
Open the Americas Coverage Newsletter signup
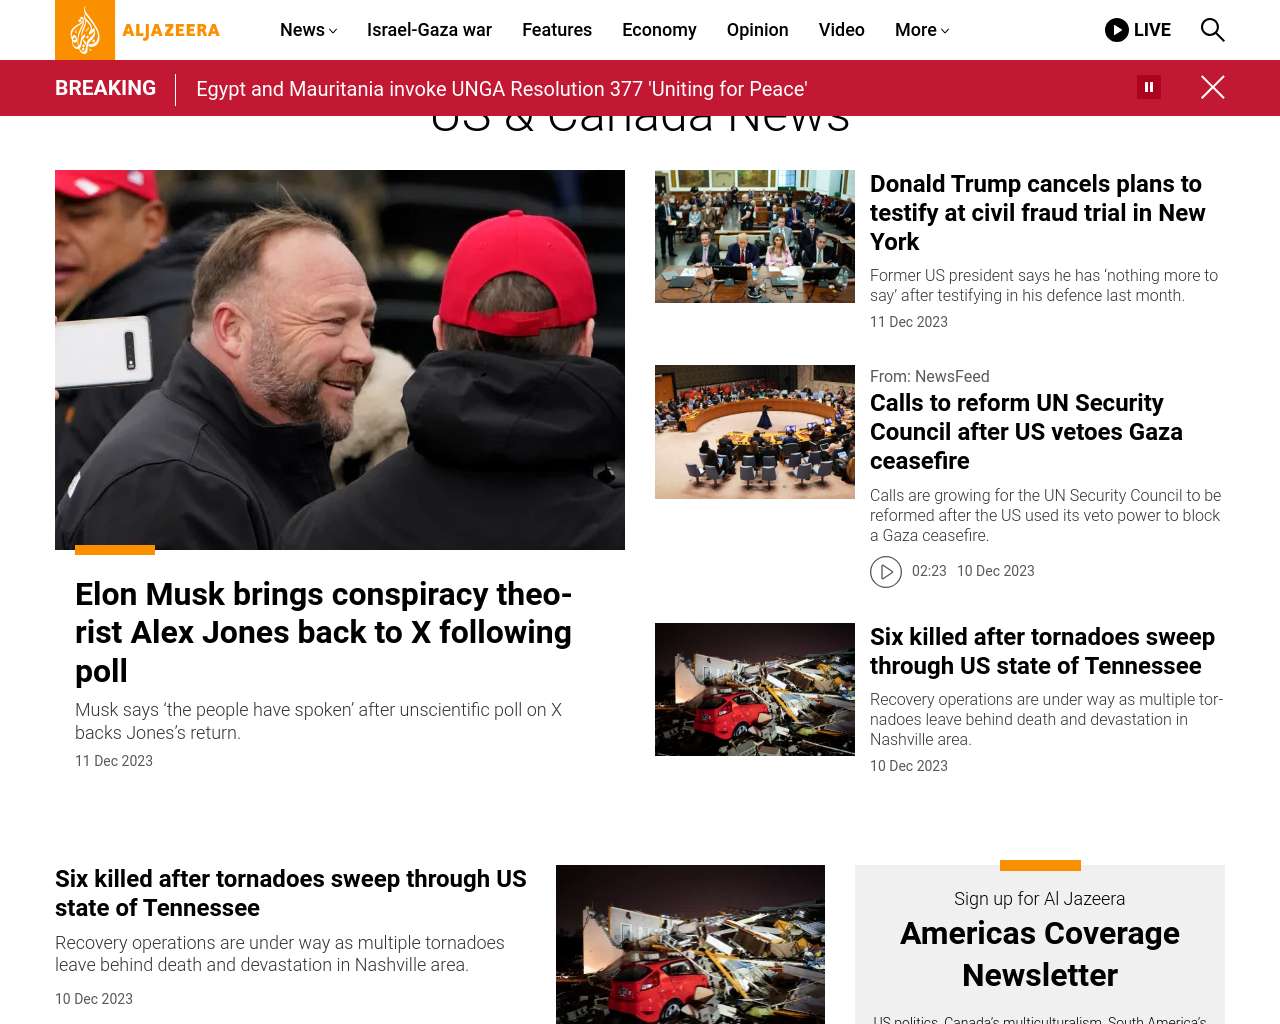click(1040, 954)
